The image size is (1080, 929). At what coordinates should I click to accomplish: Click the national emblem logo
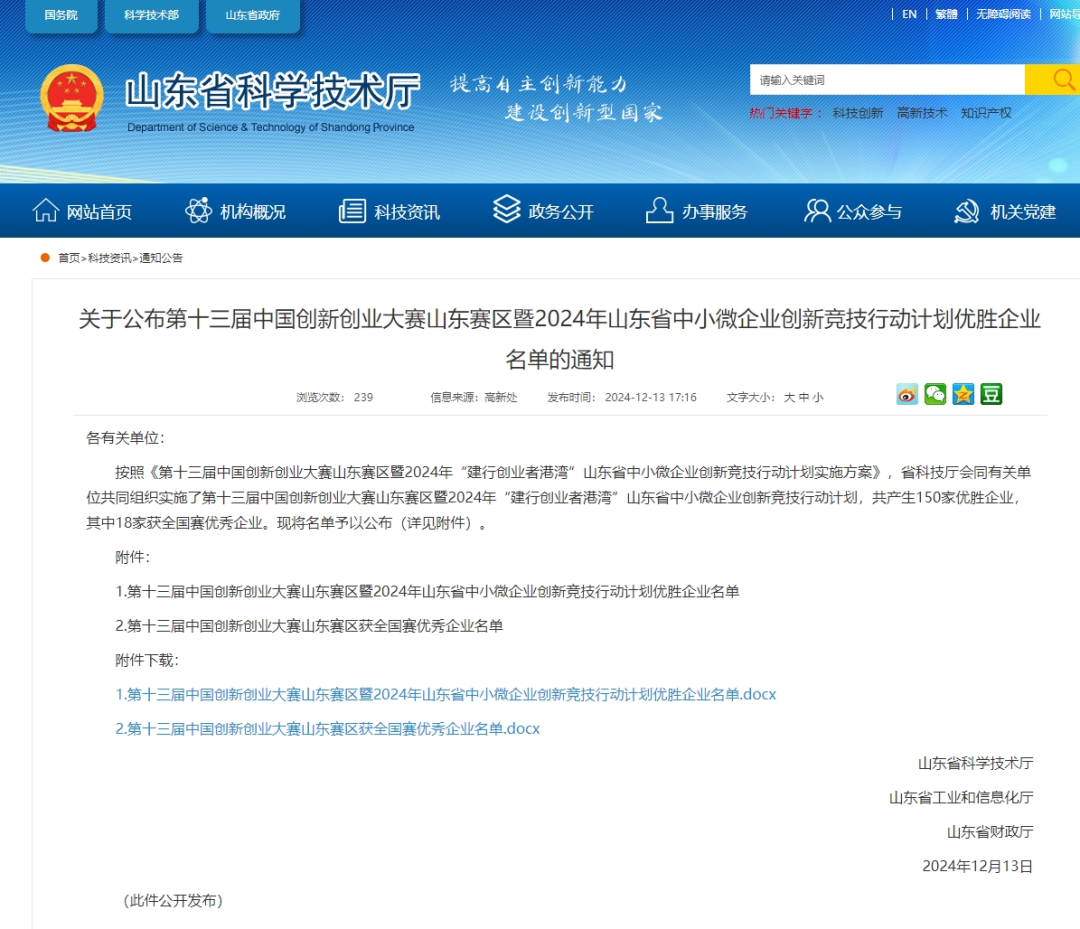pos(72,98)
